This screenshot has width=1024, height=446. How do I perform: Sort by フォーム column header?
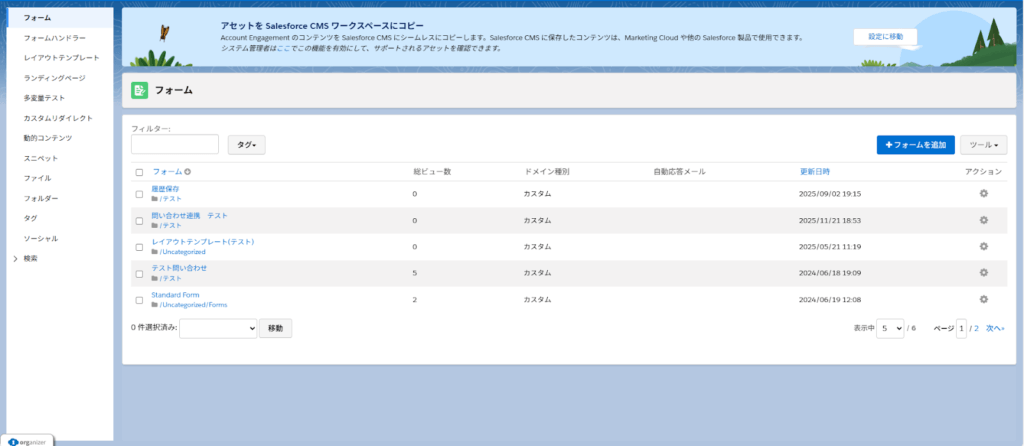tap(167, 172)
